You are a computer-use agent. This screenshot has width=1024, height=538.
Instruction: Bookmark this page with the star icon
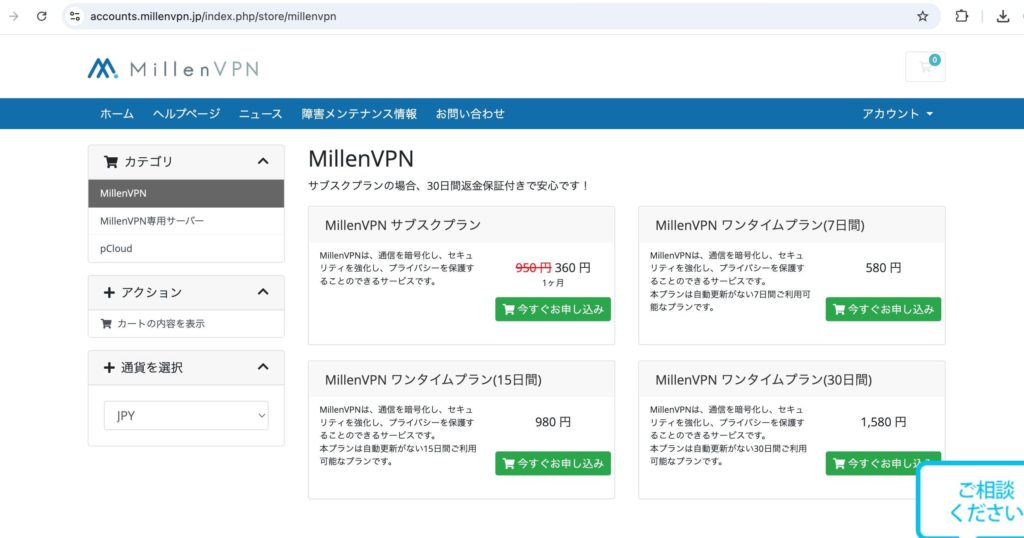tap(922, 16)
